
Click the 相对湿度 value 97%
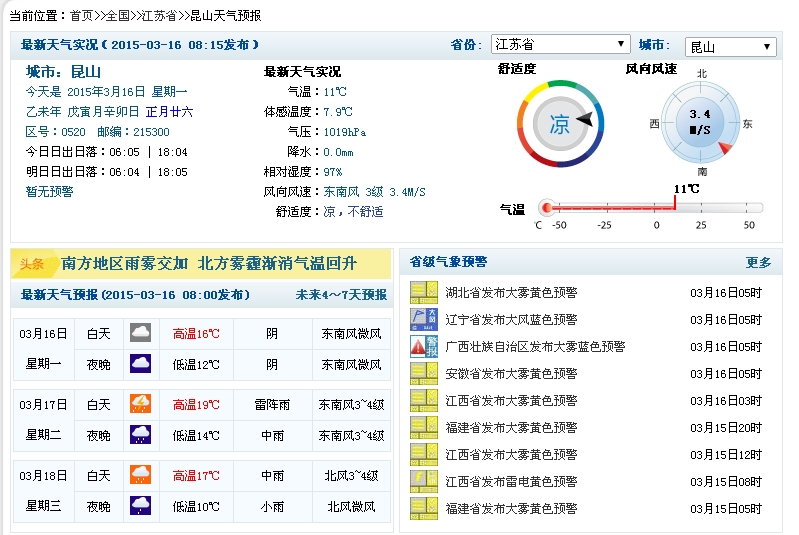[x=333, y=172]
